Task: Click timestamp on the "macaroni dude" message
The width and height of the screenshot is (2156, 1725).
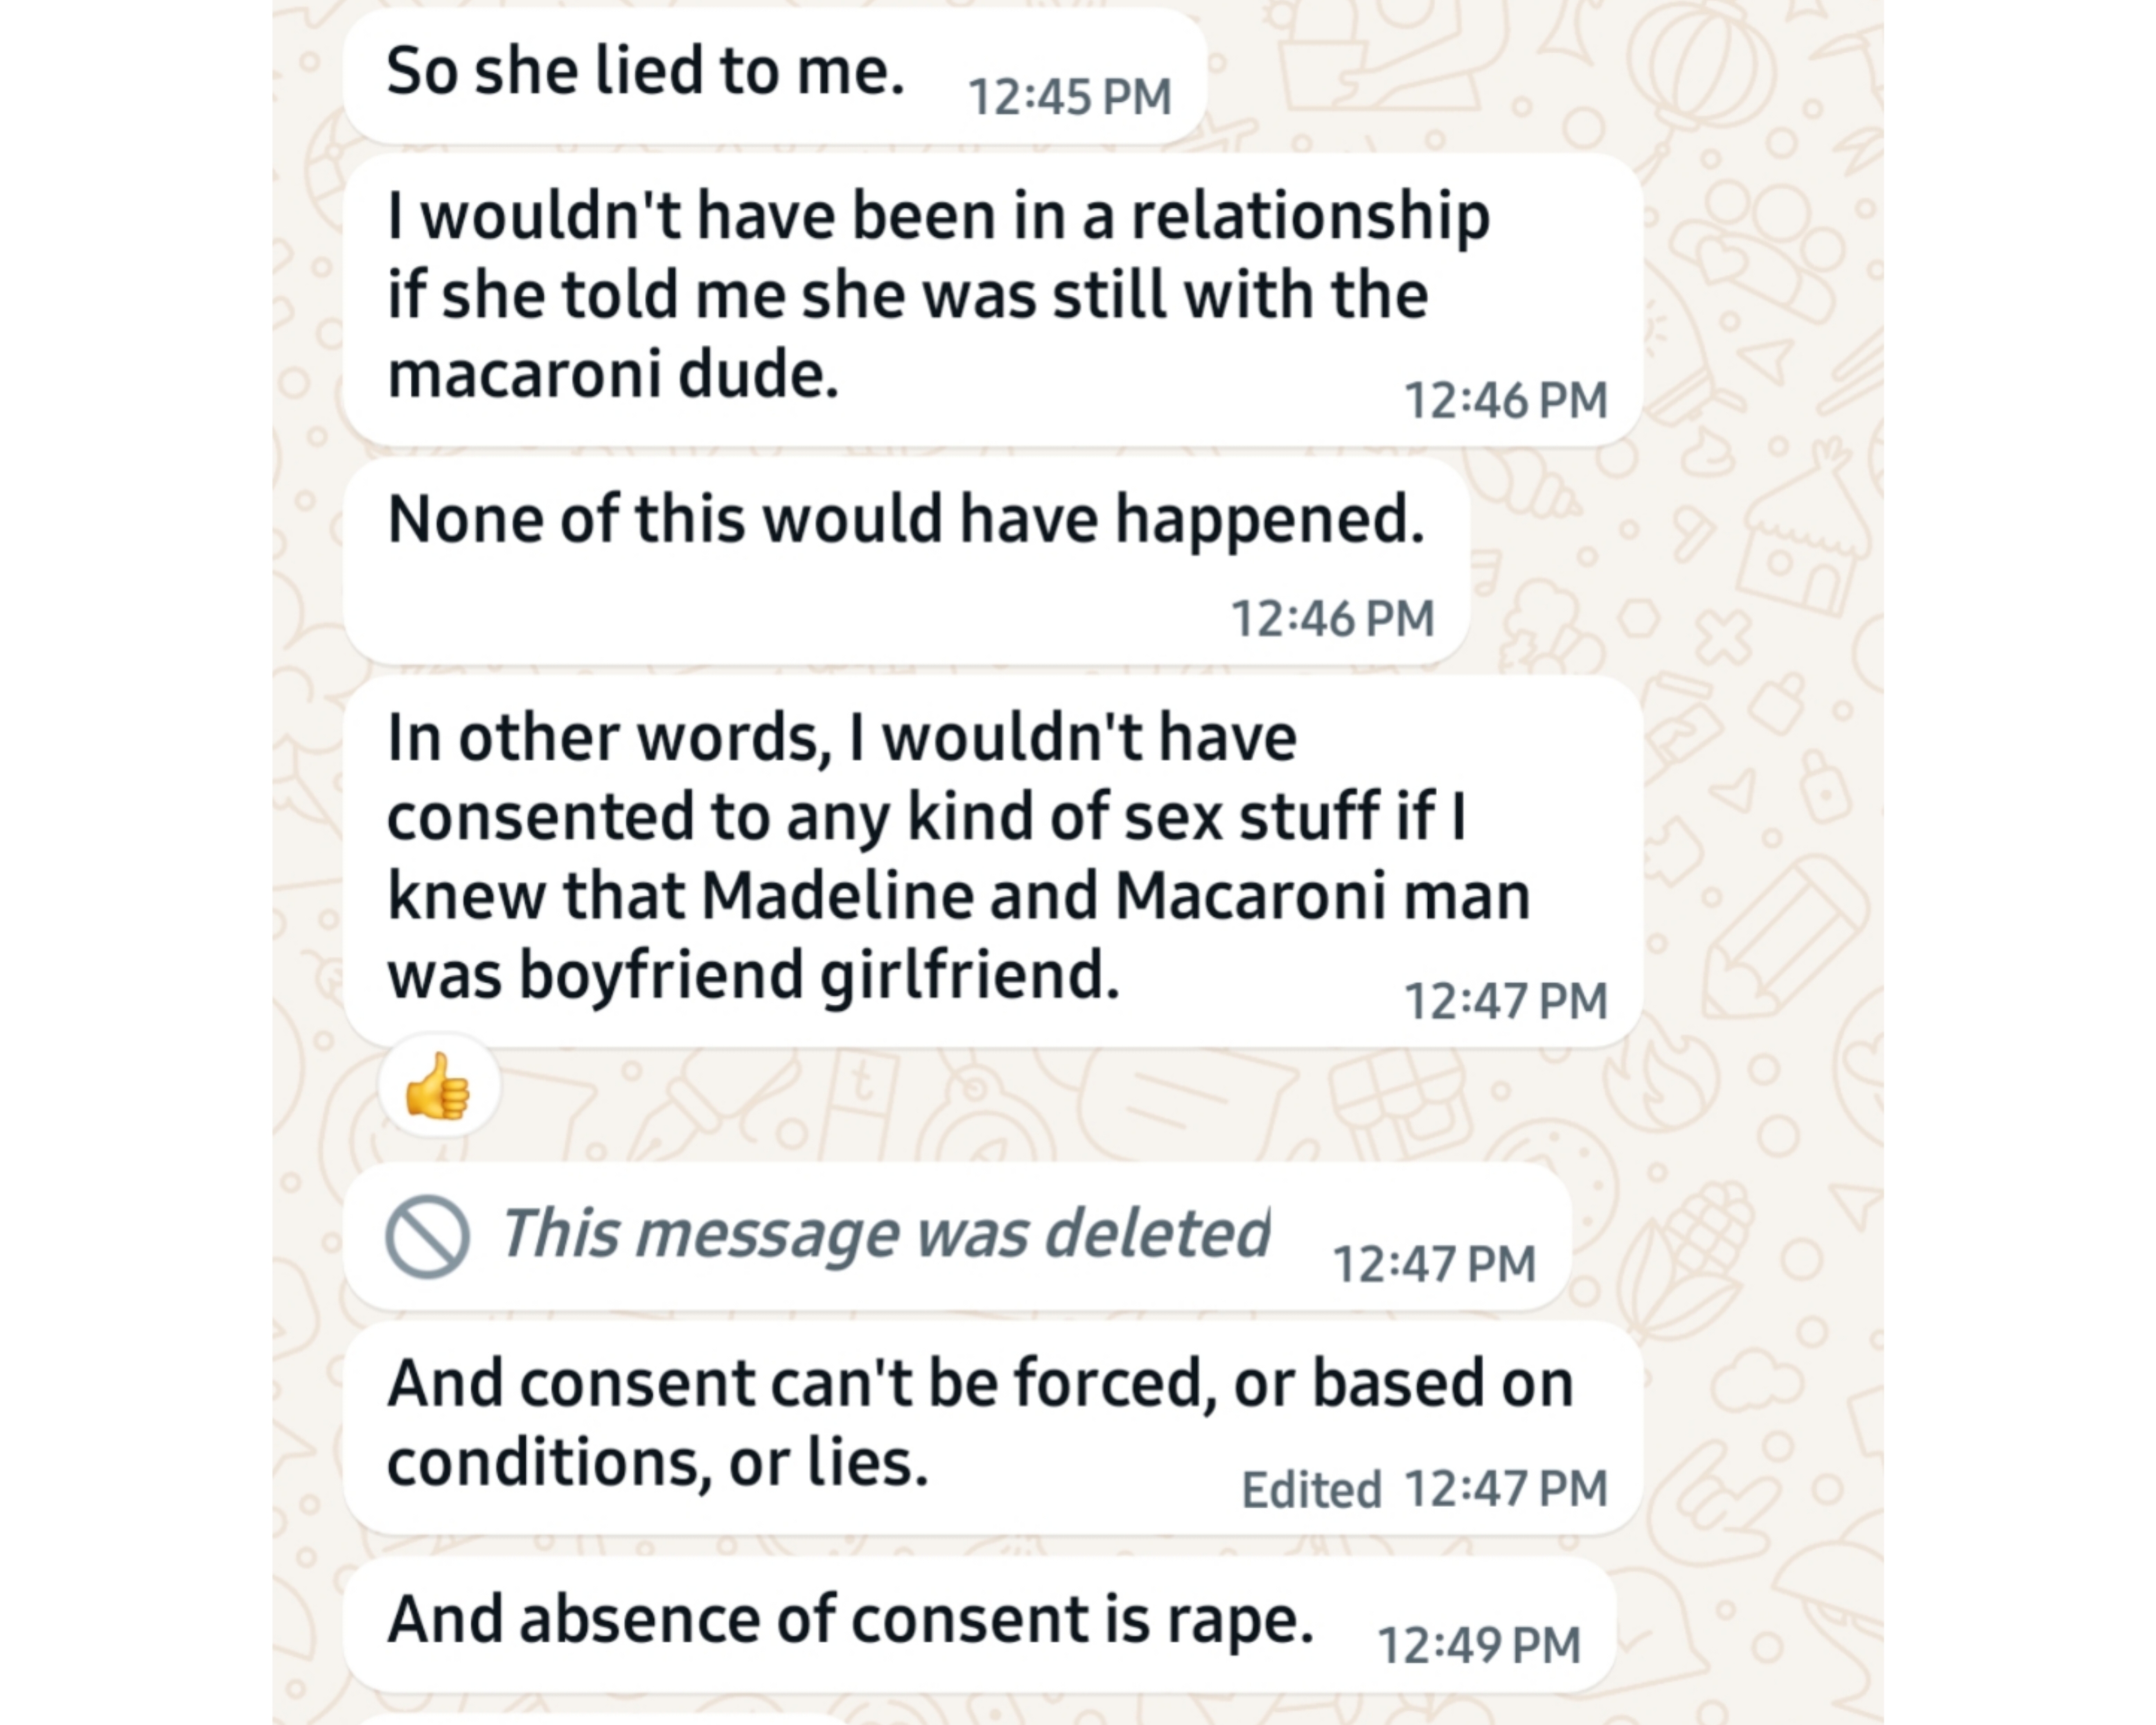Action: 1505,400
